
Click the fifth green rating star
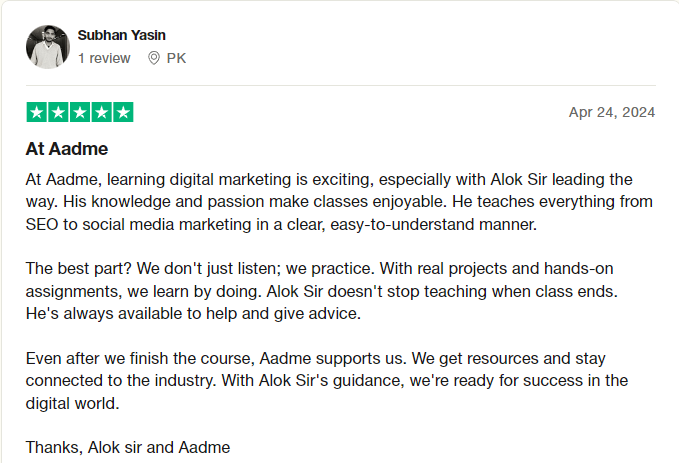click(x=123, y=112)
